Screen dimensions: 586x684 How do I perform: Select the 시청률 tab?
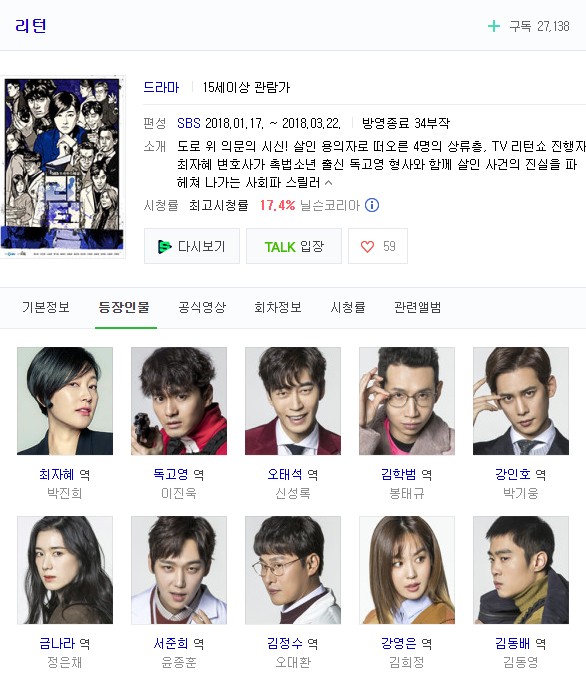tap(348, 307)
